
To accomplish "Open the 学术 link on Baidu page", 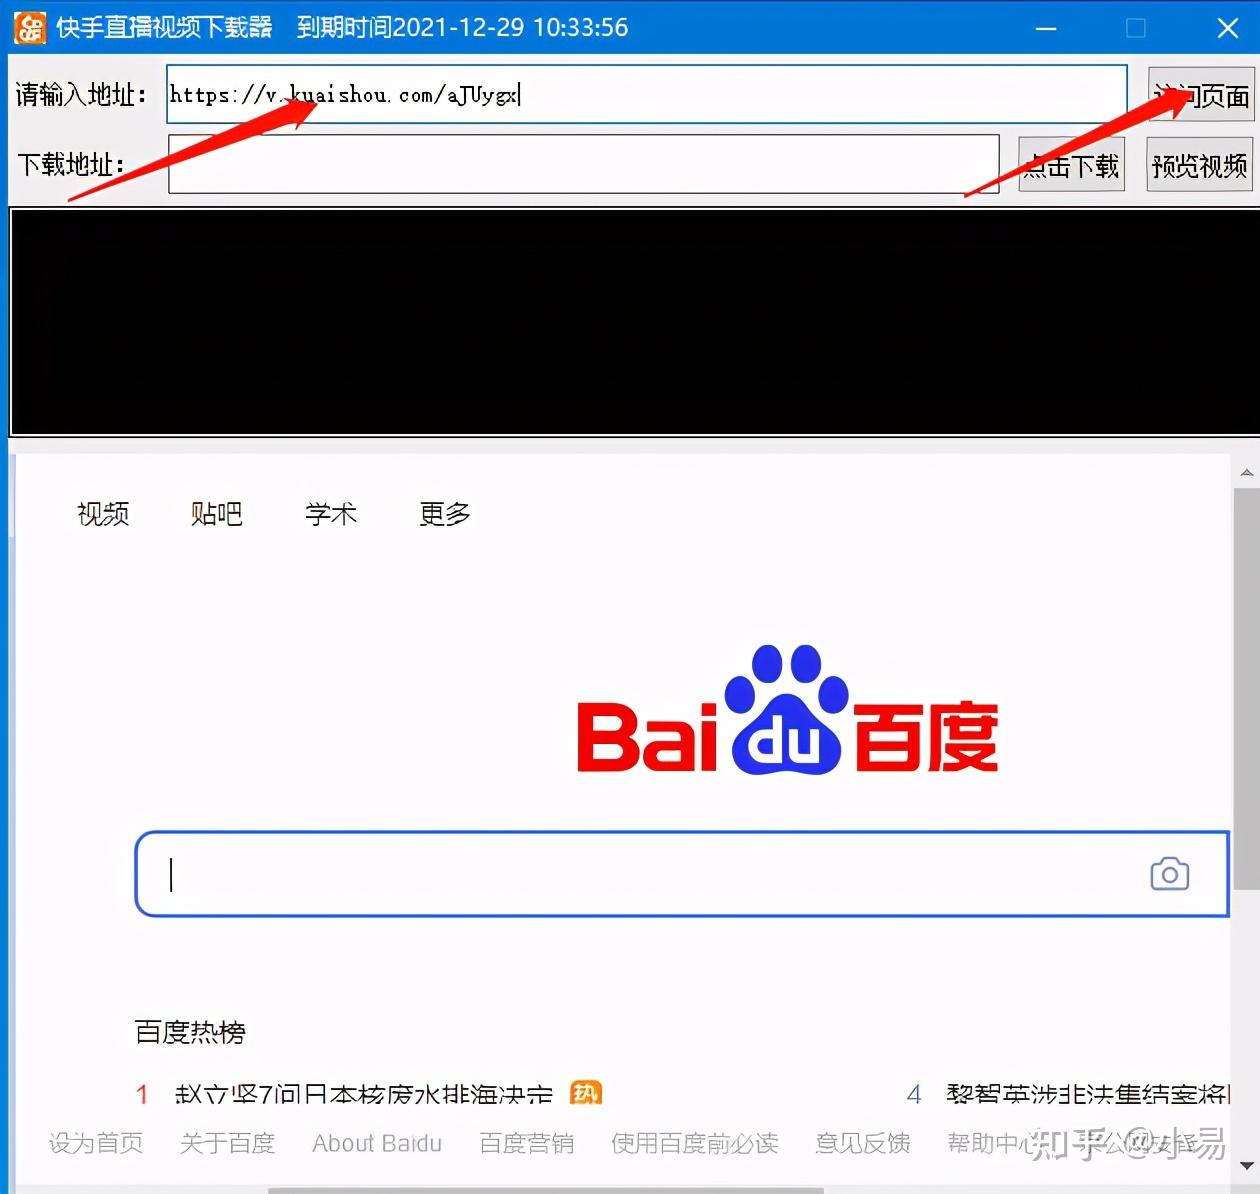I will 331,514.
